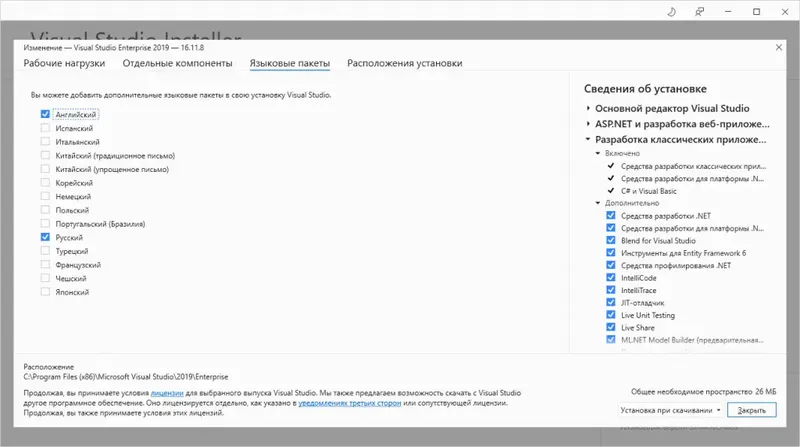Maximize the Visual Studio Installer window
800x447 pixels.
(757, 12)
